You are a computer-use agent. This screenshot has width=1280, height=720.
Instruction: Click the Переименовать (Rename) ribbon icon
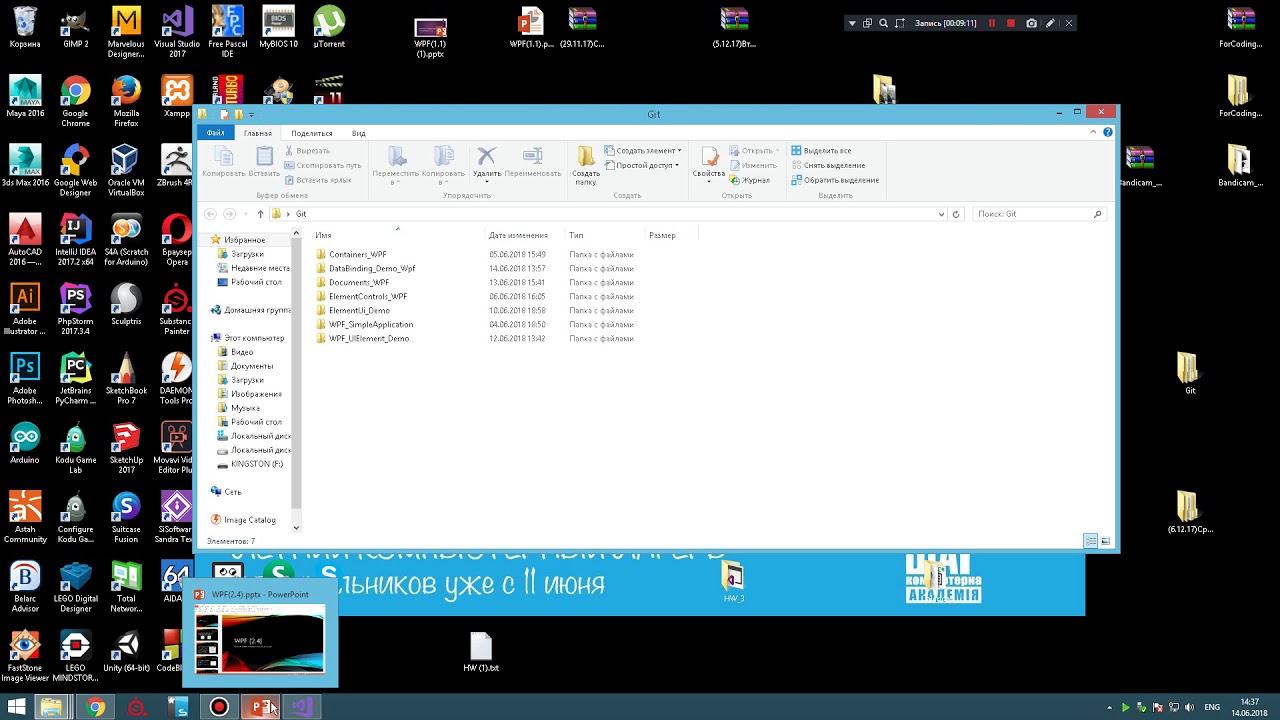coord(532,163)
